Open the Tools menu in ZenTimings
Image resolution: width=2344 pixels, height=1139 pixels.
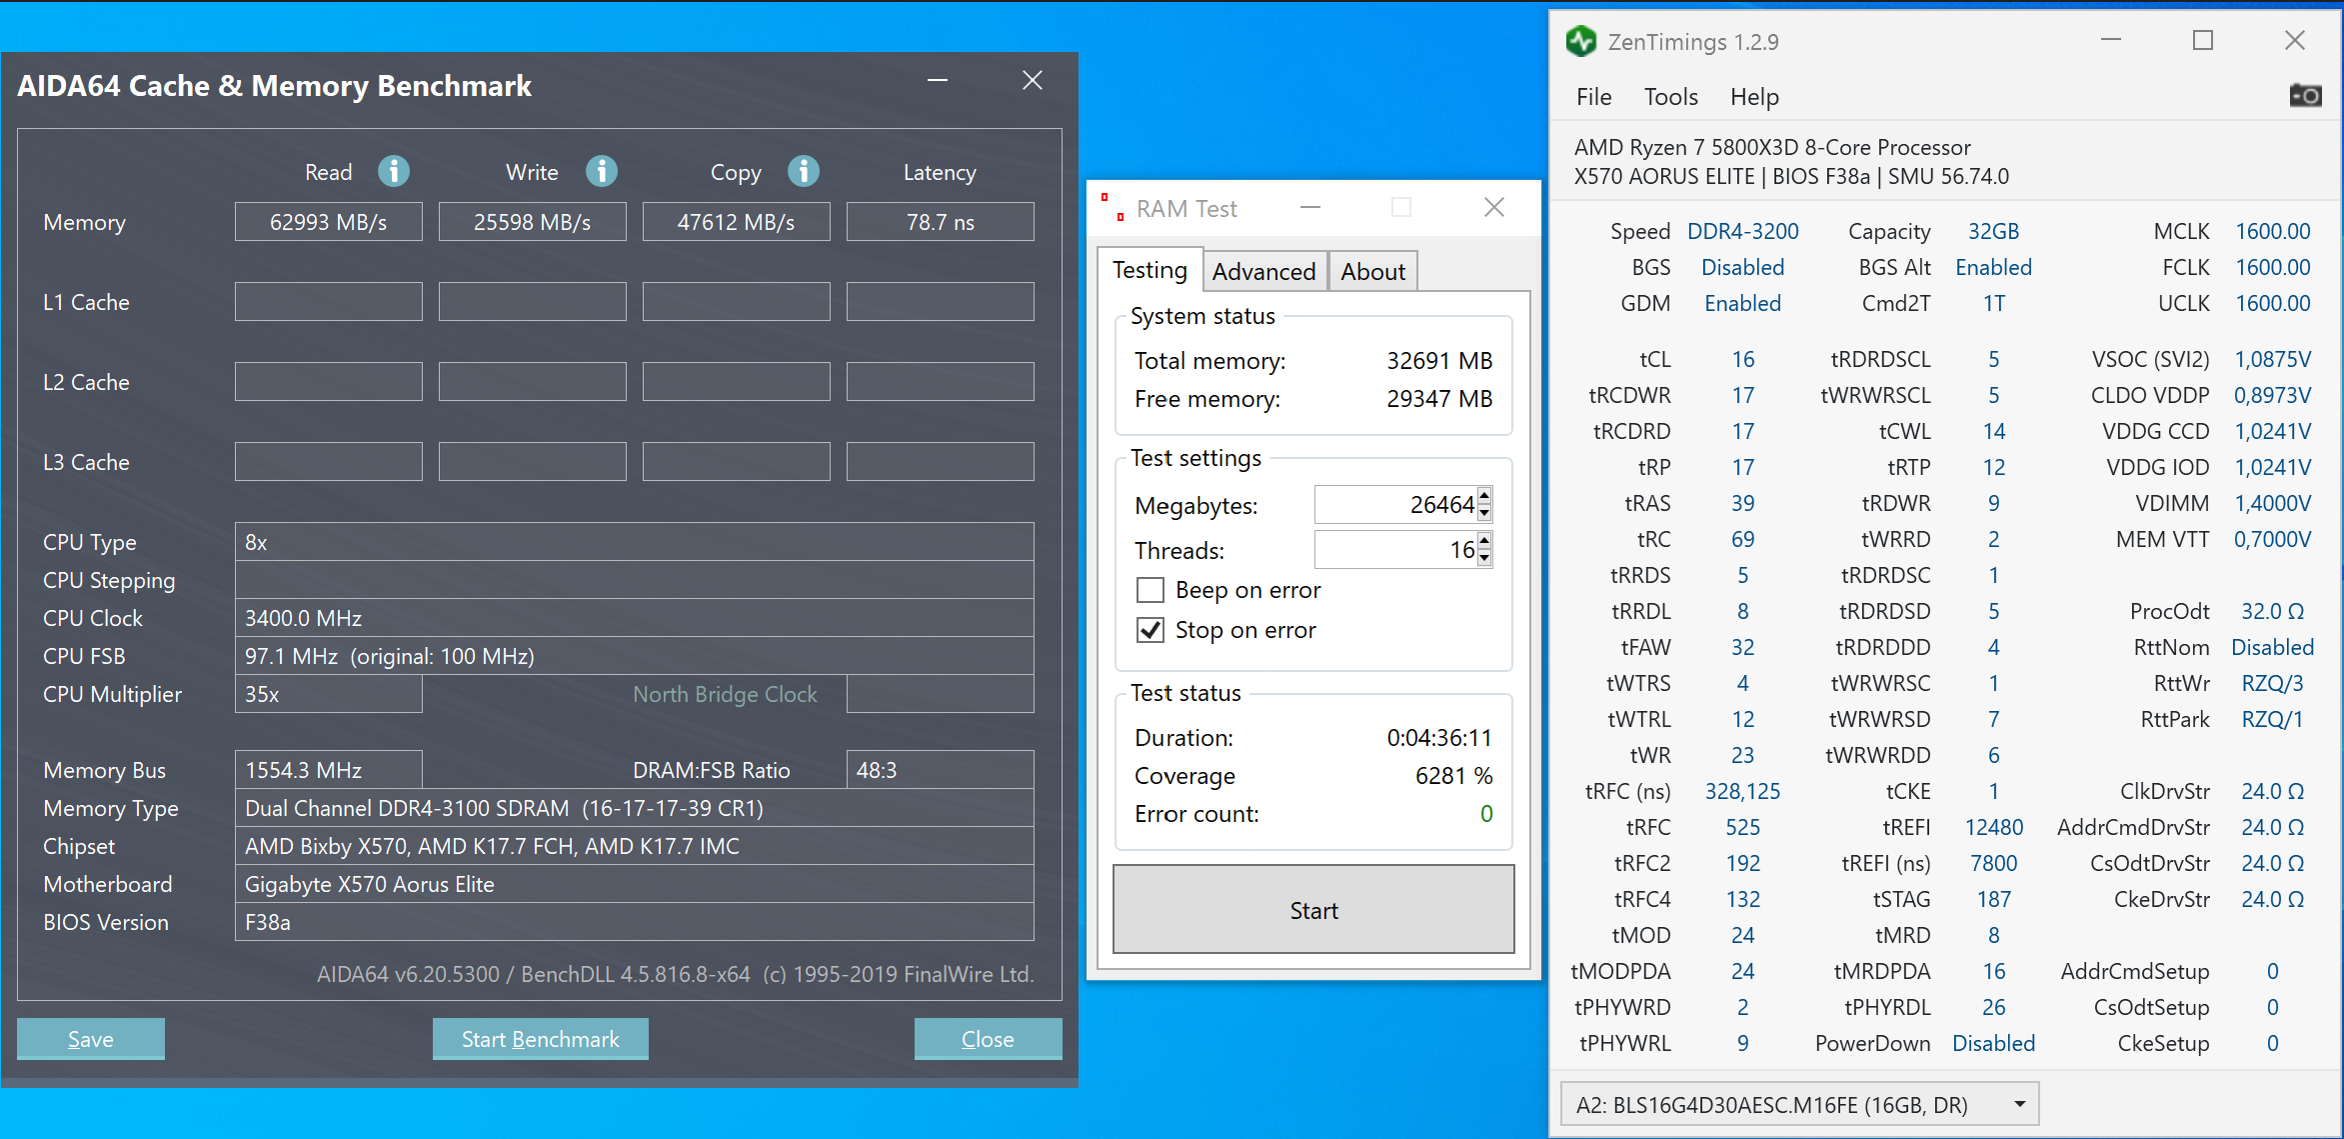pyautogui.click(x=1670, y=97)
